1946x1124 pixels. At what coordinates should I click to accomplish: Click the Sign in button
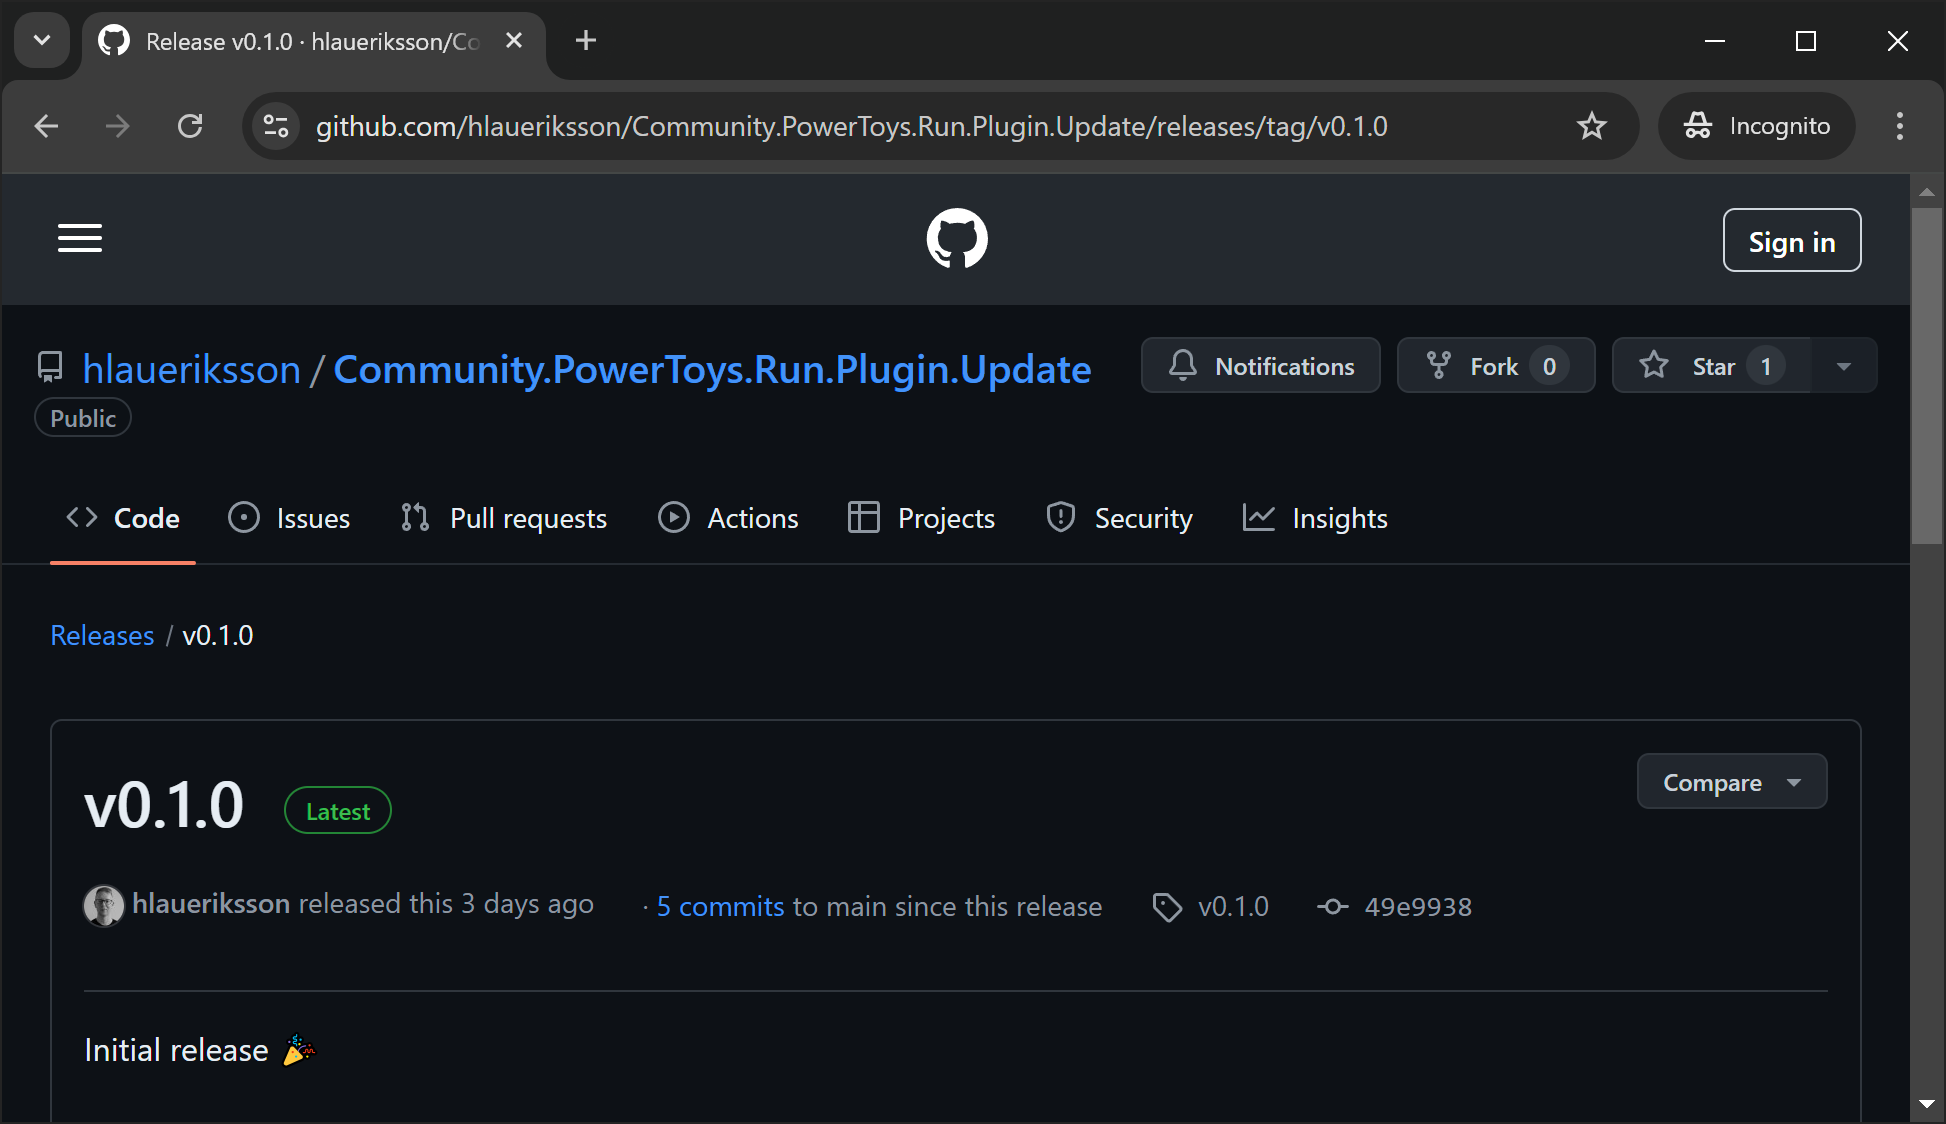click(1791, 241)
